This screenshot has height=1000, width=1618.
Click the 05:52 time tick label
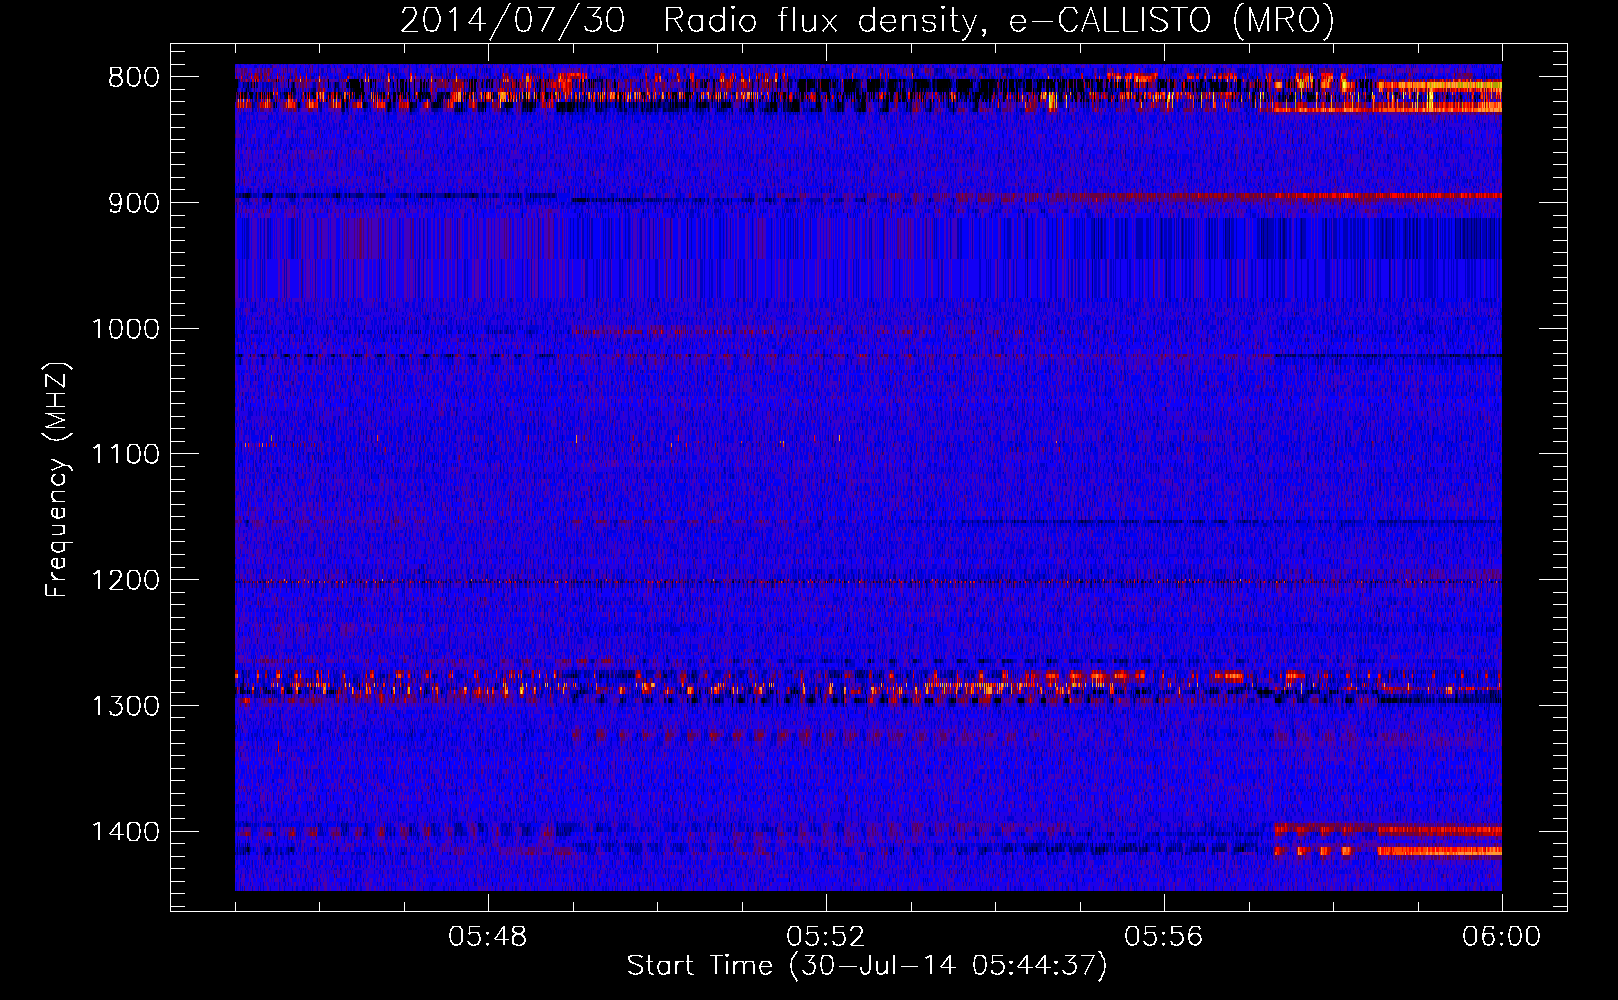click(825, 937)
